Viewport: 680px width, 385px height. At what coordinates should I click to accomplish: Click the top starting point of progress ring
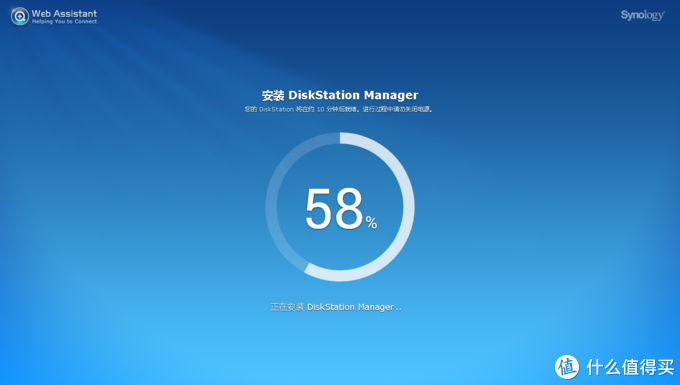[341, 138]
